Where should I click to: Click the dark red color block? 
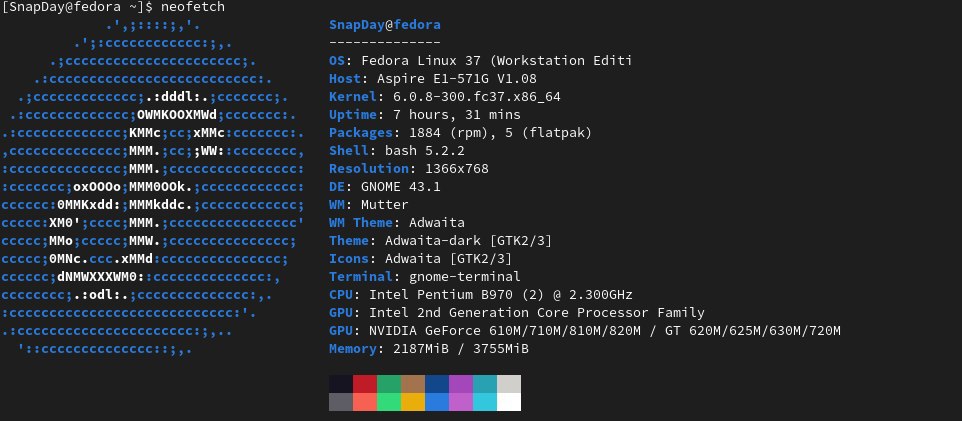364,384
